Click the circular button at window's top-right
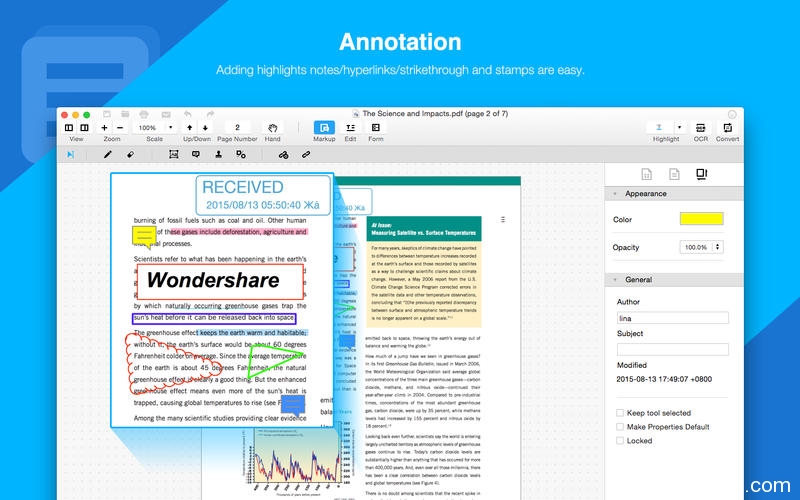Viewport: 800px width, 500px height. click(x=732, y=114)
